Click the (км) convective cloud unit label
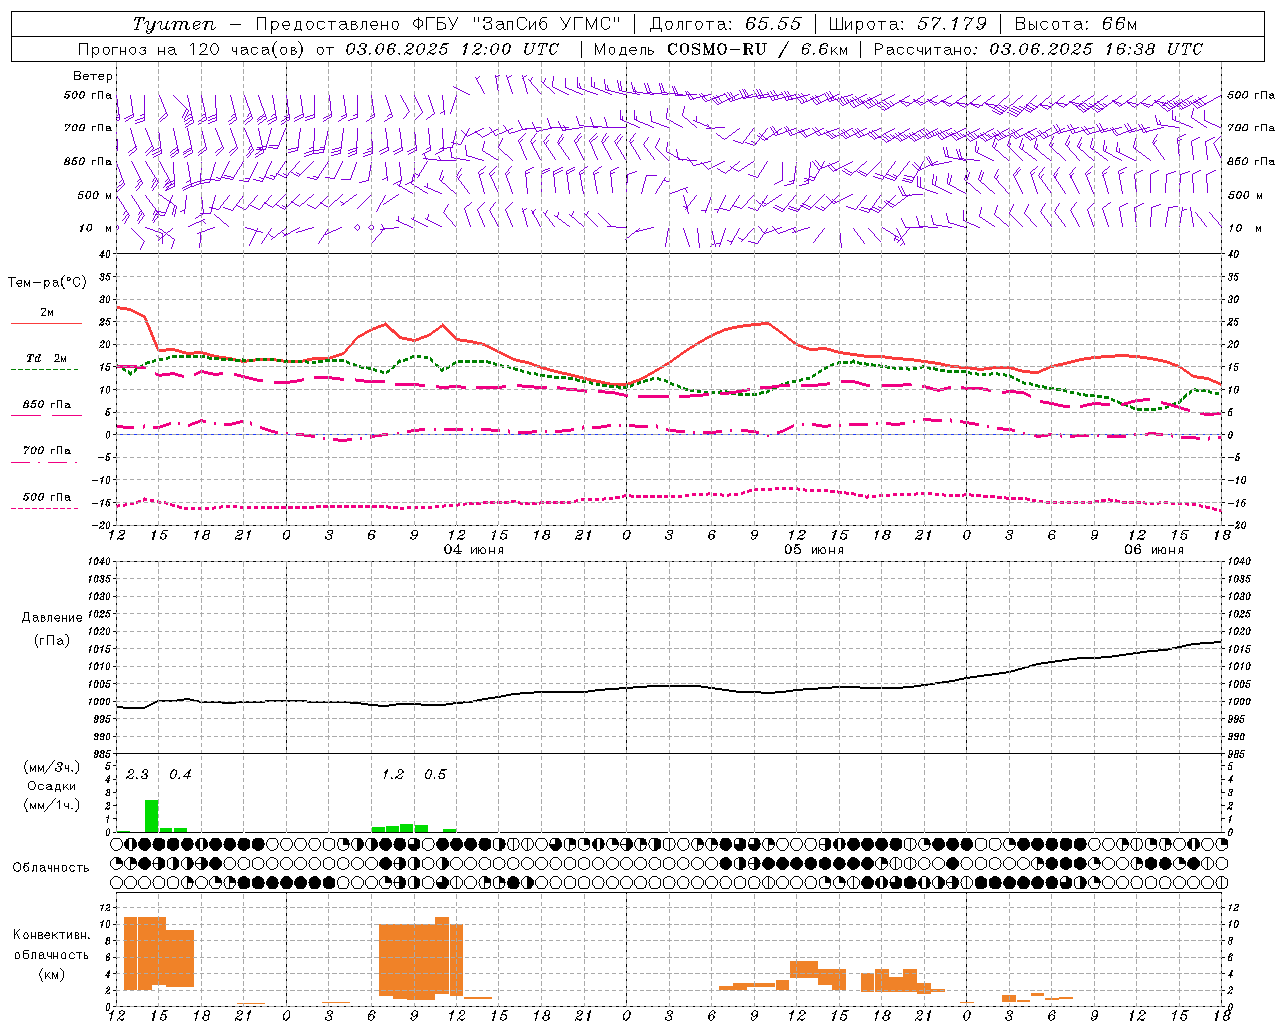Image resolution: width=1280 pixels, height=1024 pixels. 52,974
